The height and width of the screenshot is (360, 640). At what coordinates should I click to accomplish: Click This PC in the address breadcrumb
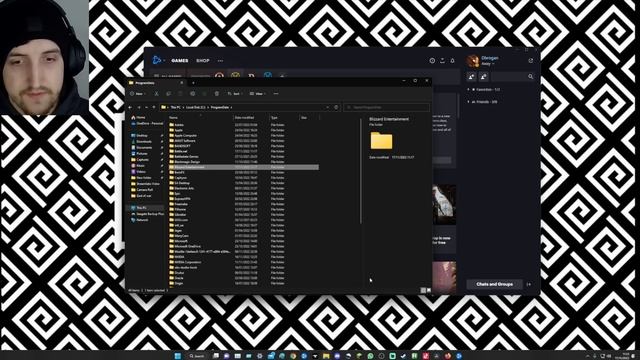[x=176, y=107]
